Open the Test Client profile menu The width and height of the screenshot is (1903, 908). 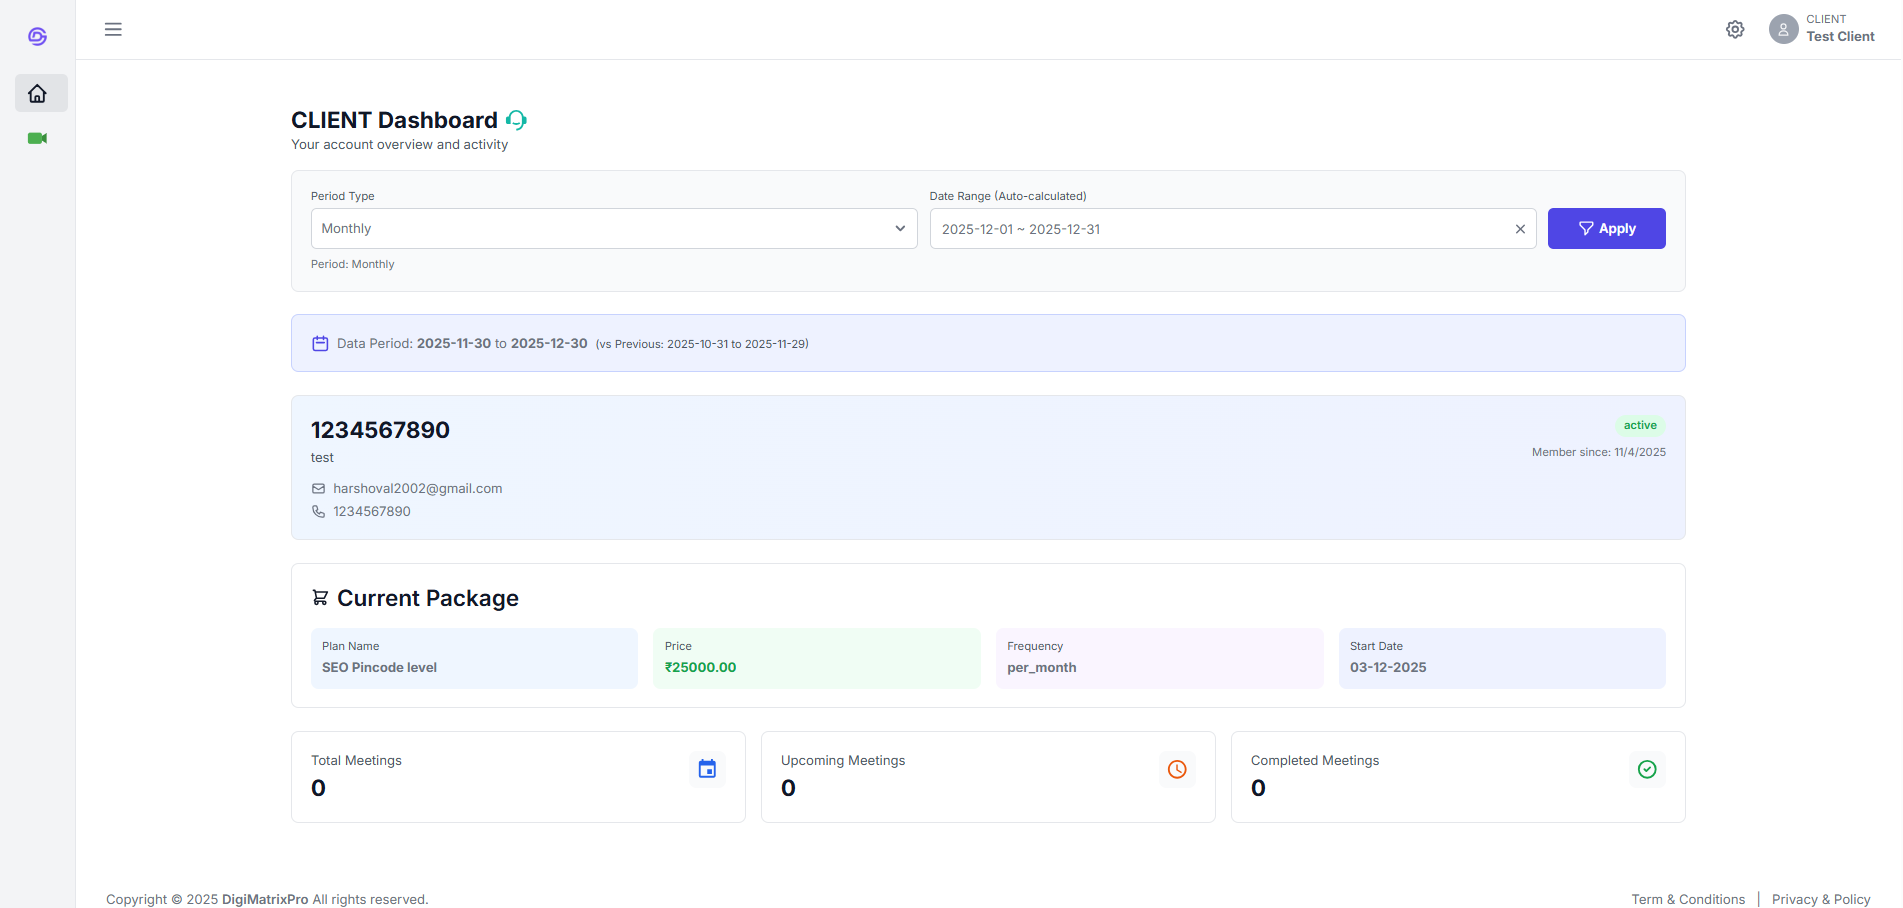pos(1839,29)
